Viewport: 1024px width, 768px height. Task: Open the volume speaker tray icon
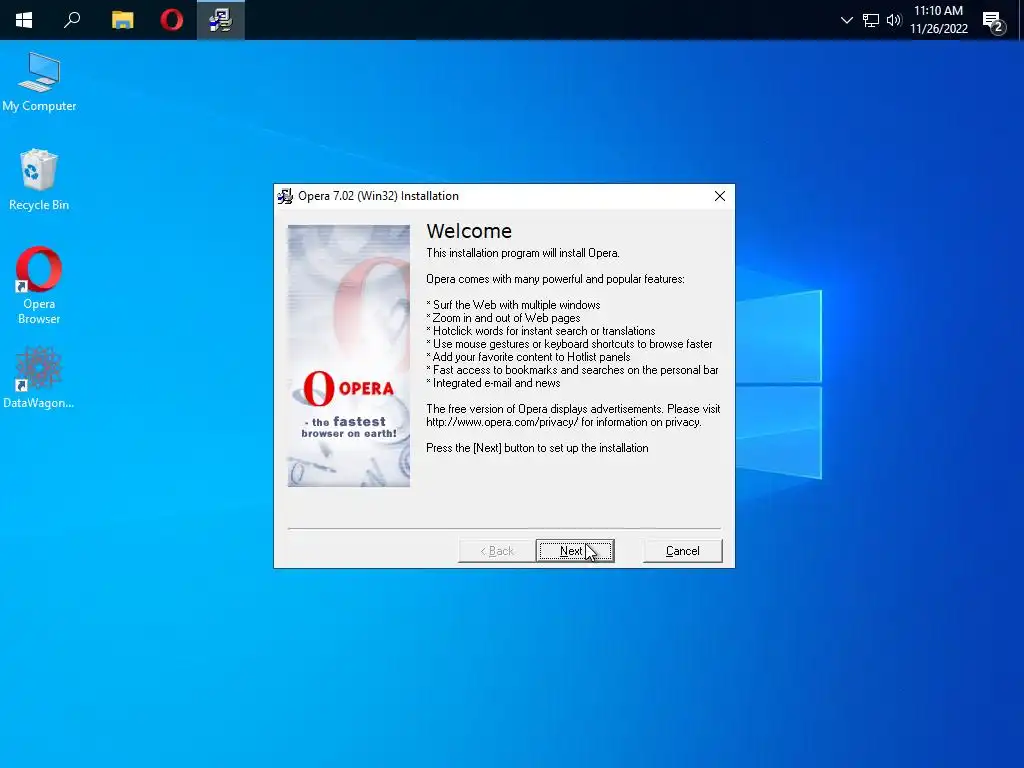click(x=894, y=20)
